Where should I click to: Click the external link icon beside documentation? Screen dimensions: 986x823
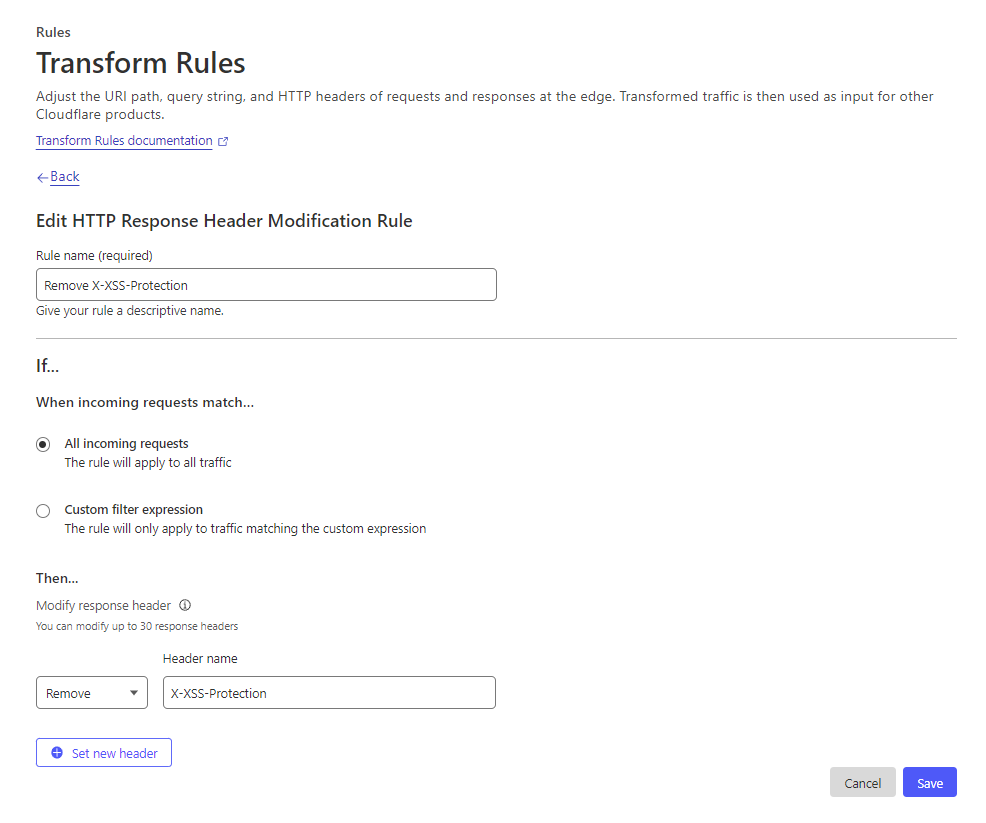[223, 141]
